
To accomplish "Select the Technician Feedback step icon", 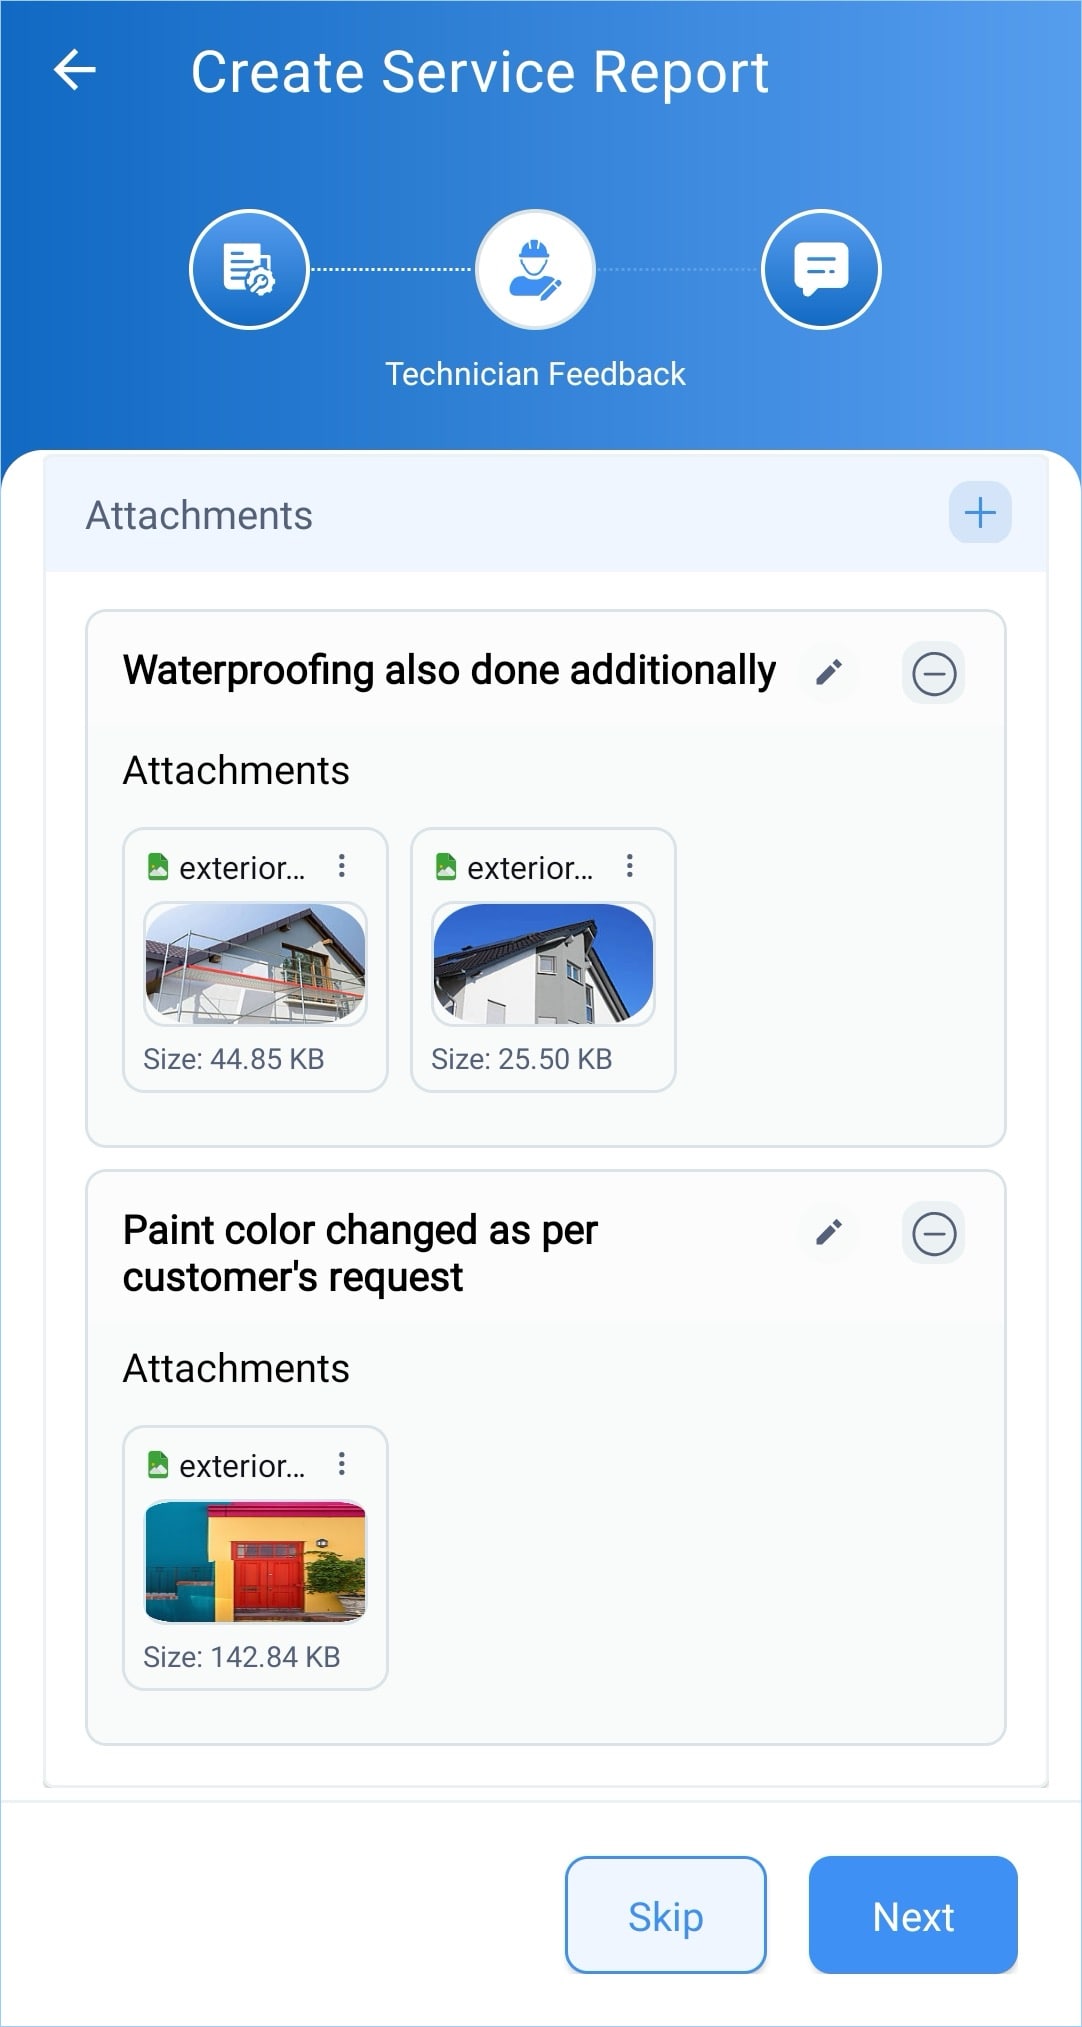I will pos(535,269).
